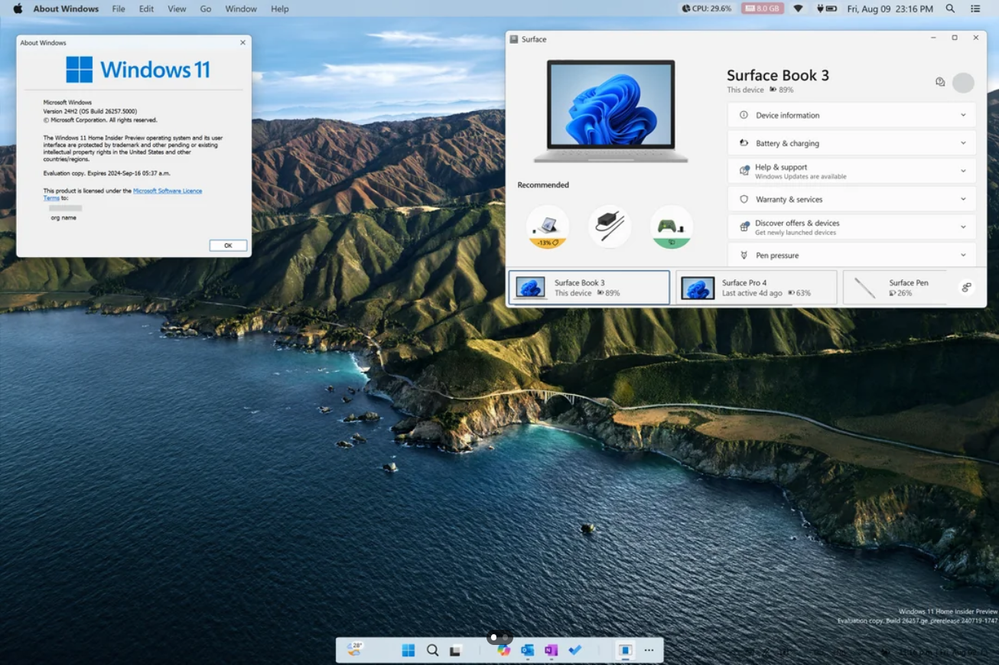The image size is (999, 665).
Task: Open recommended Surface tablet deal with -13% badge
Action: click(x=547, y=226)
